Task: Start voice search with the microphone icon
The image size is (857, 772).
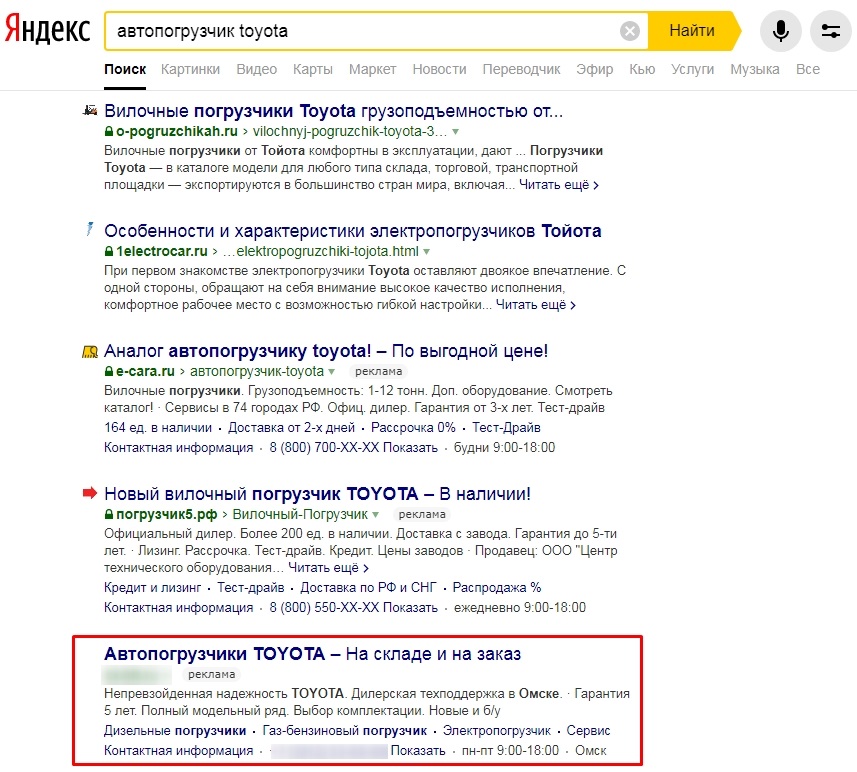Action: [x=780, y=31]
